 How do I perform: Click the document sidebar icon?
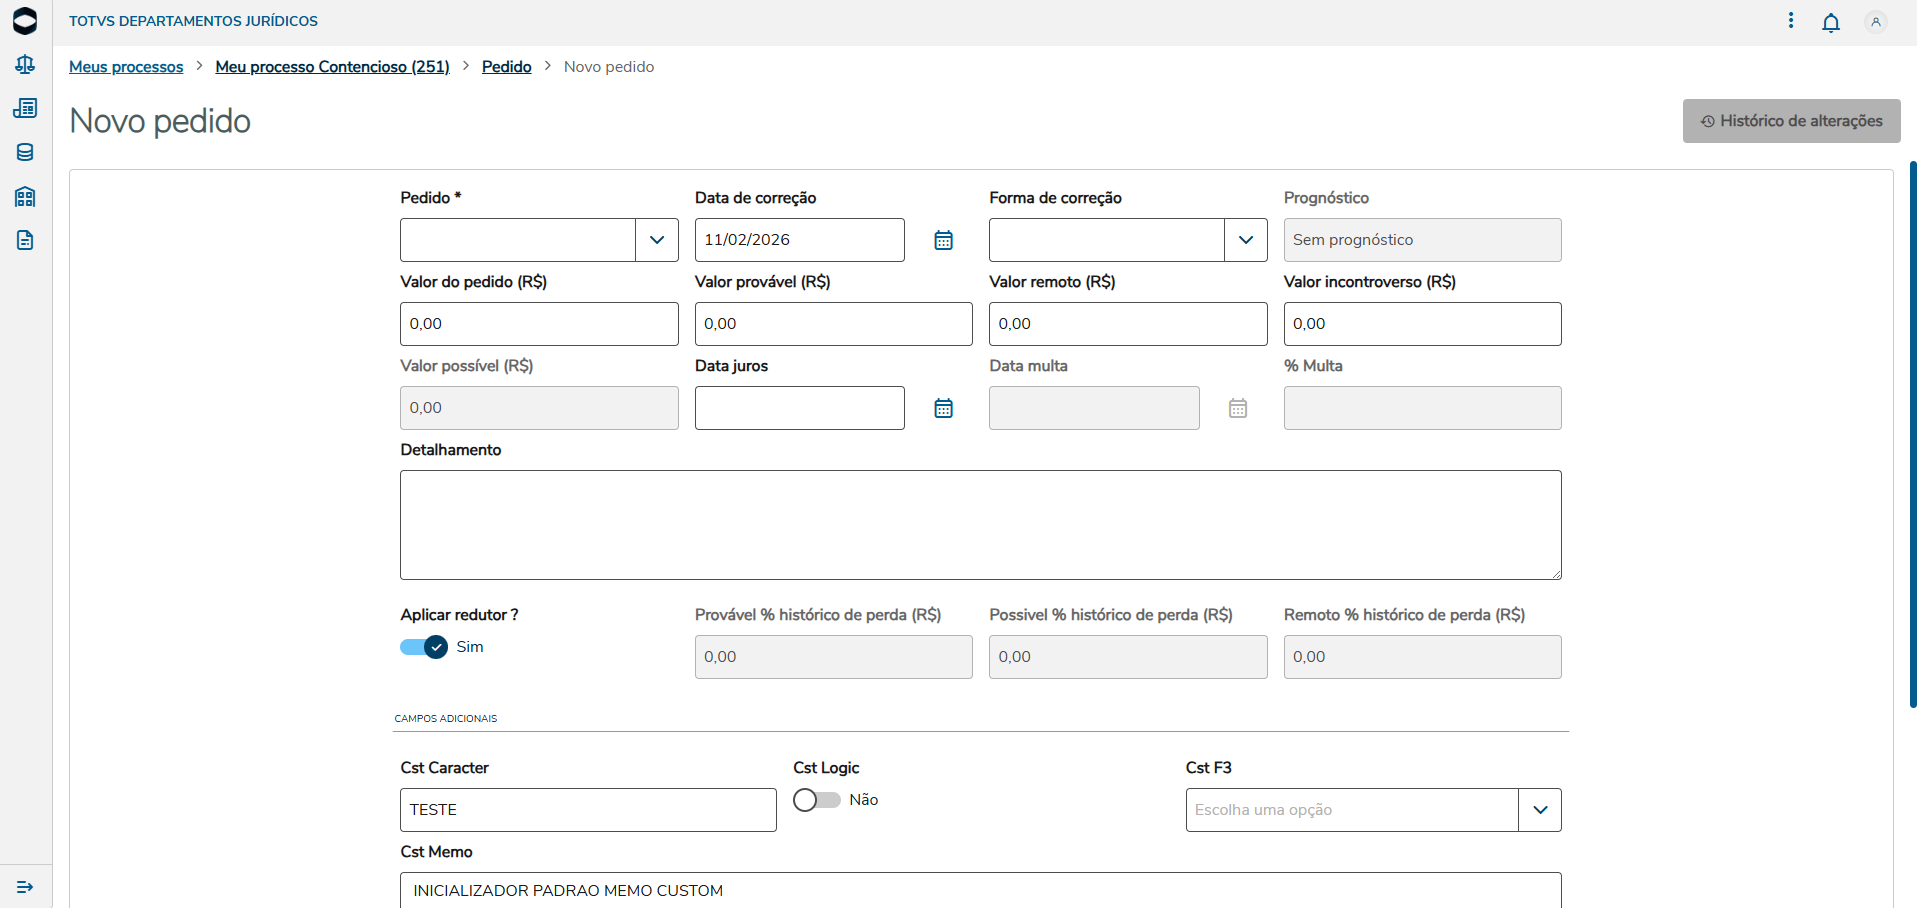(25, 240)
